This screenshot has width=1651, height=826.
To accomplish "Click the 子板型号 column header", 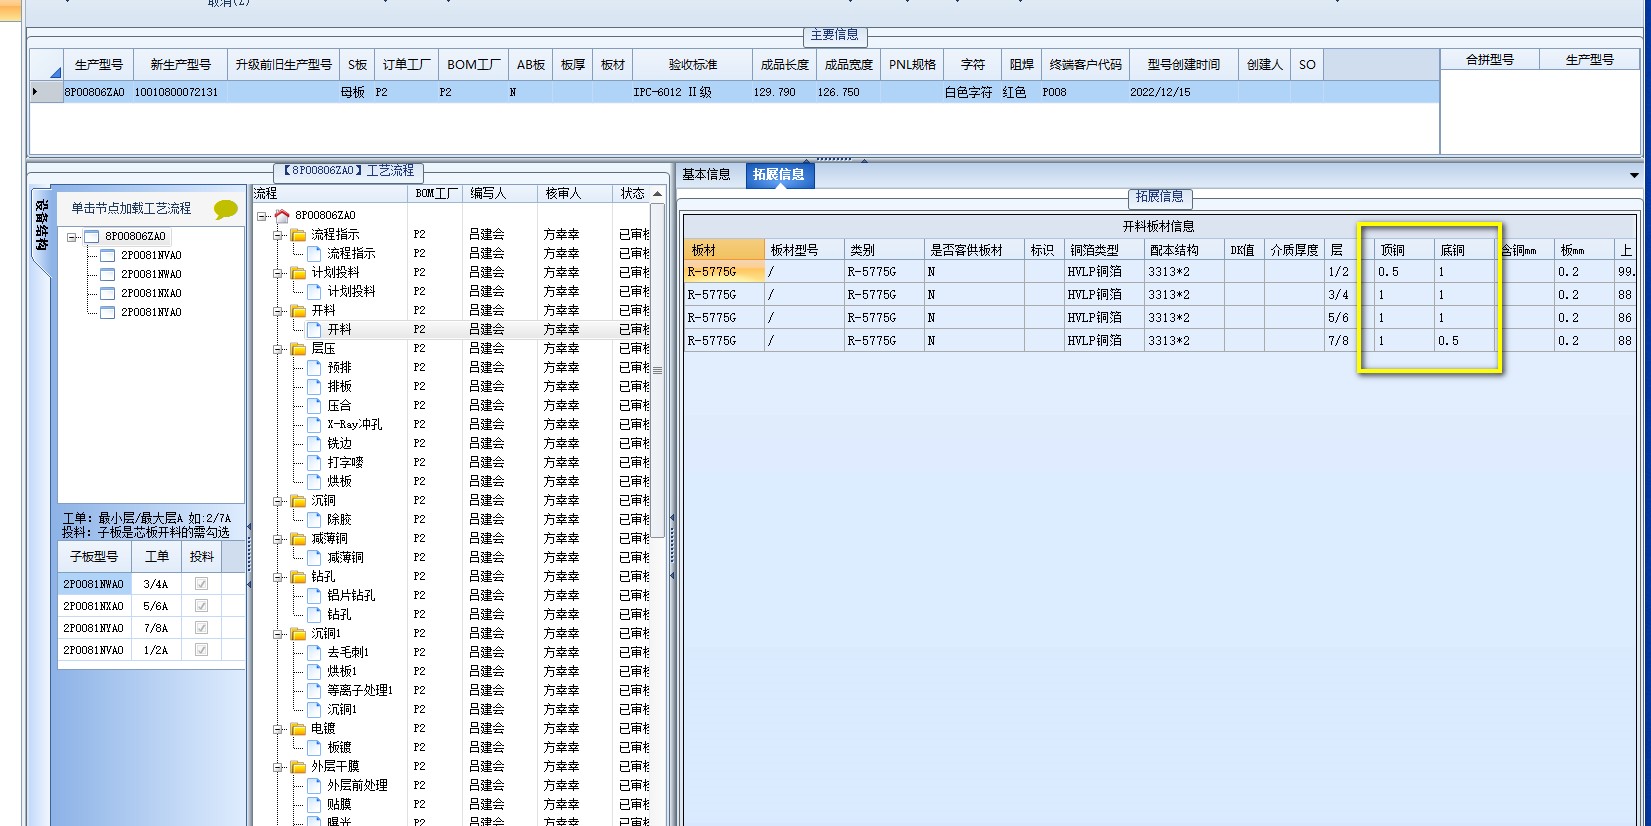I will 94,556.
